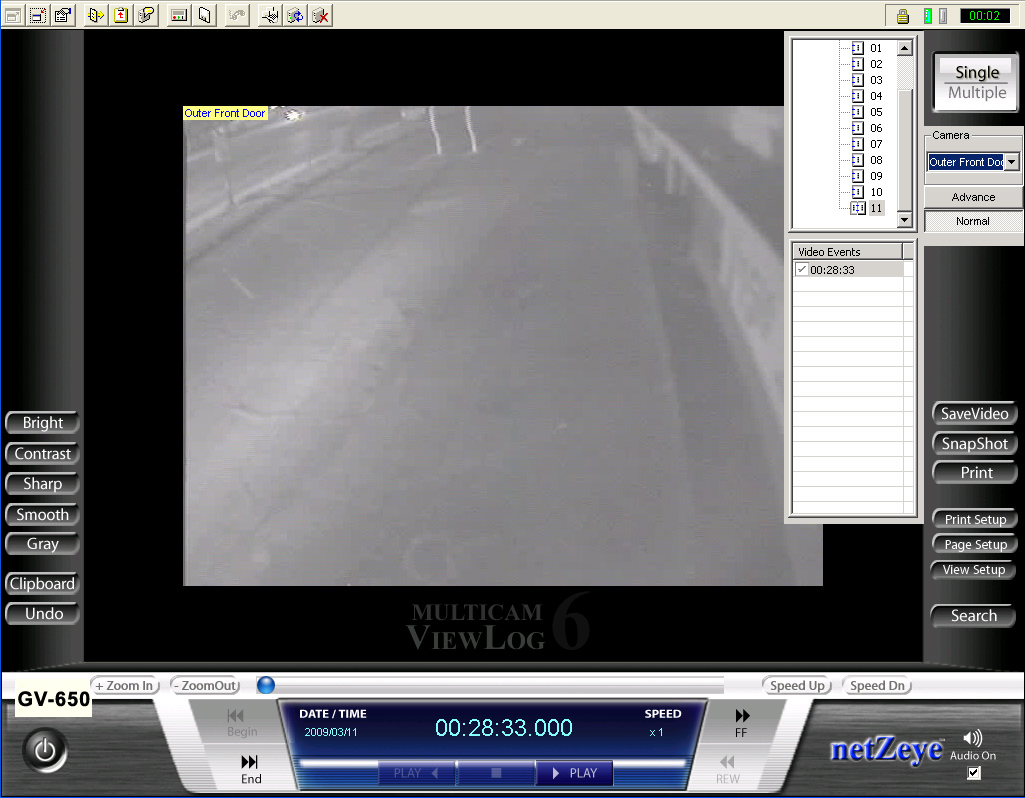Click the red X toolbar icon

coord(320,15)
